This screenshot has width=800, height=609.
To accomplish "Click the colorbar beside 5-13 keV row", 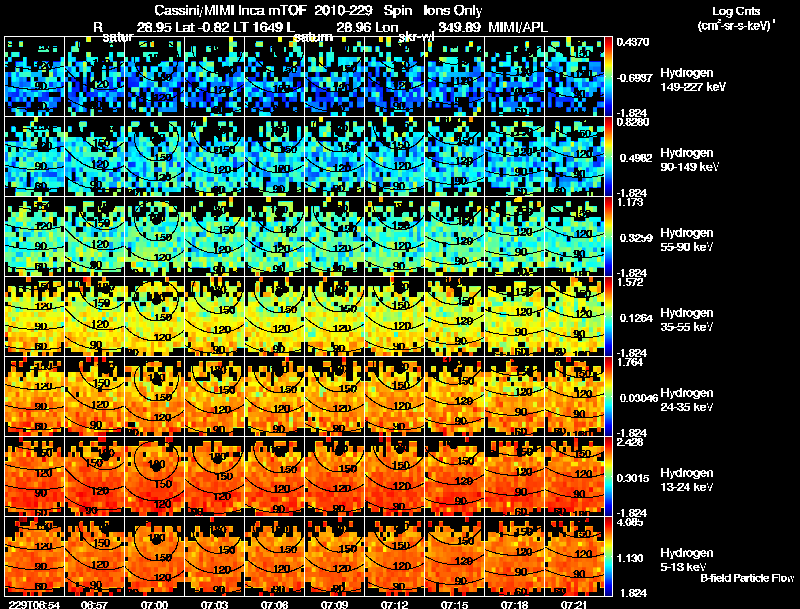I will (x=608, y=556).
